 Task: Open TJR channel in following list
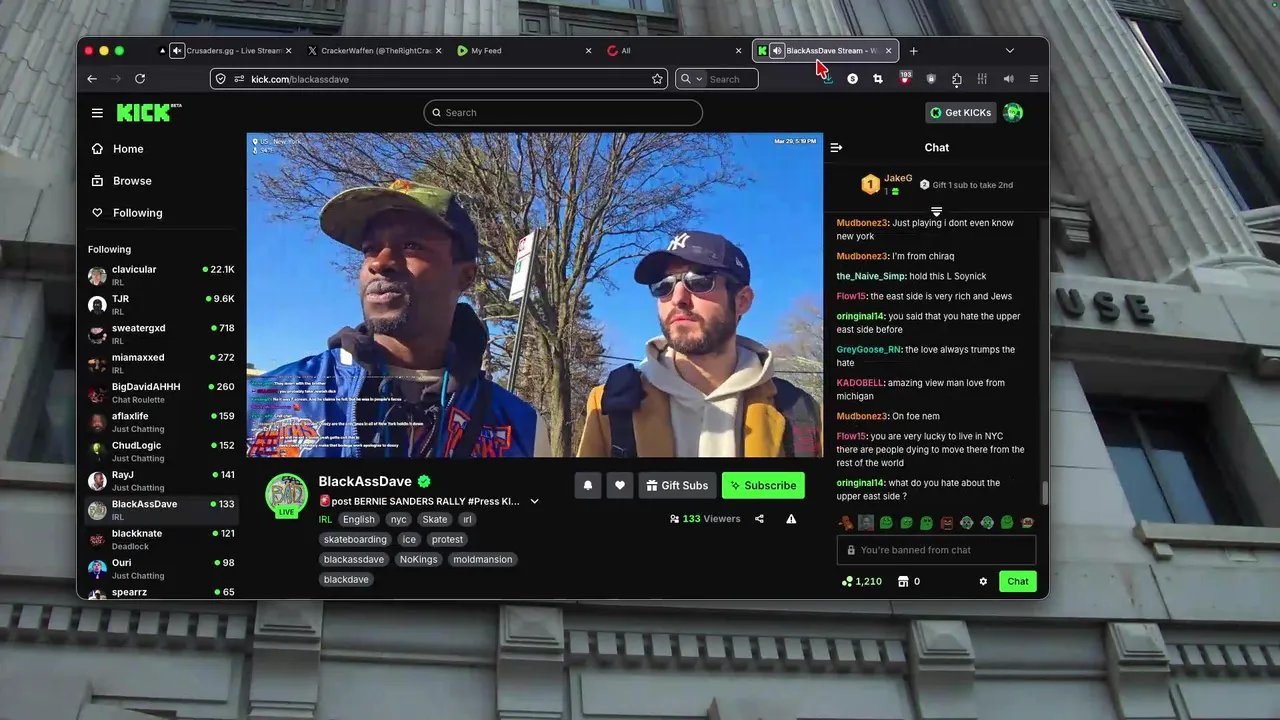(161, 304)
